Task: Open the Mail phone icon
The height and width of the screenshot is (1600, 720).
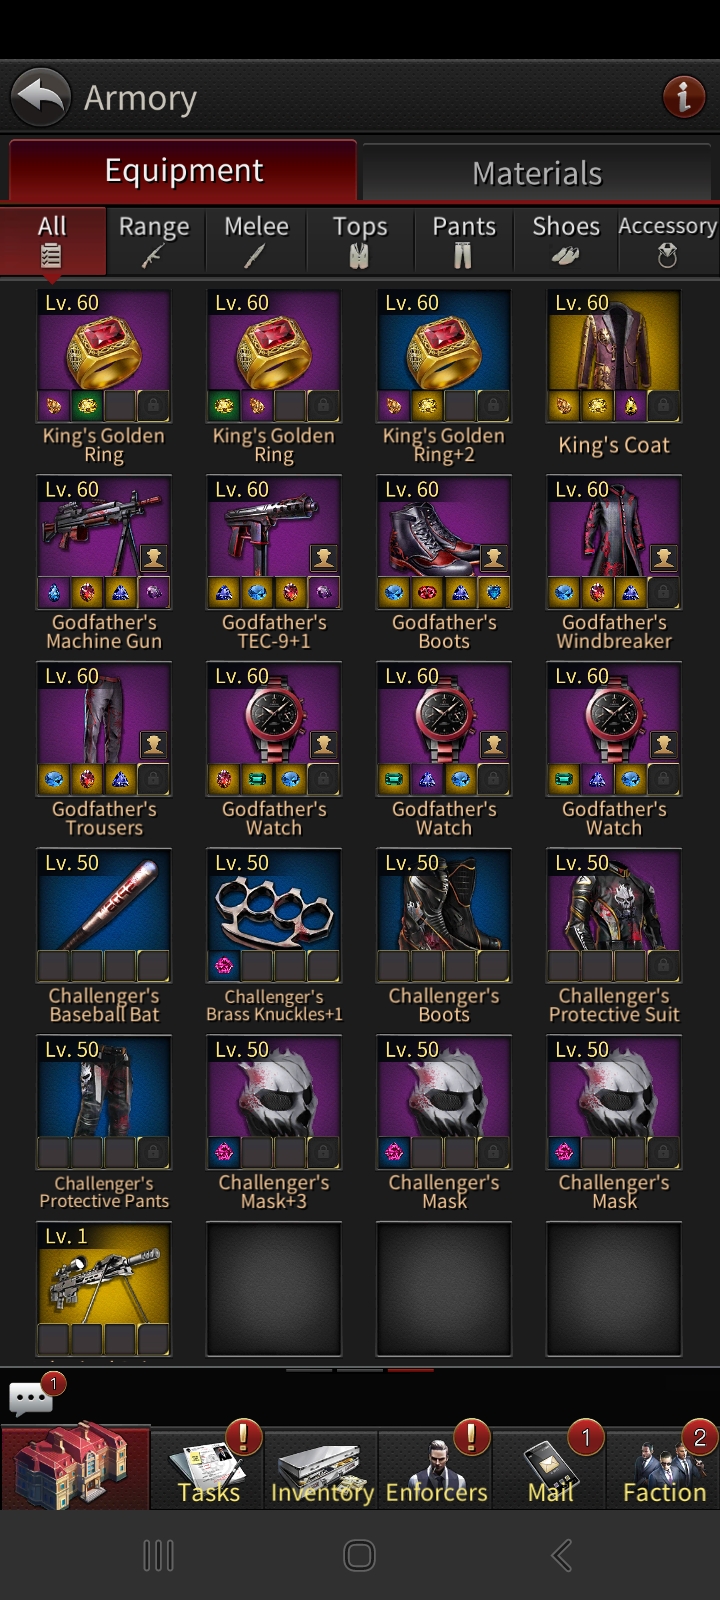Action: click(550, 1467)
